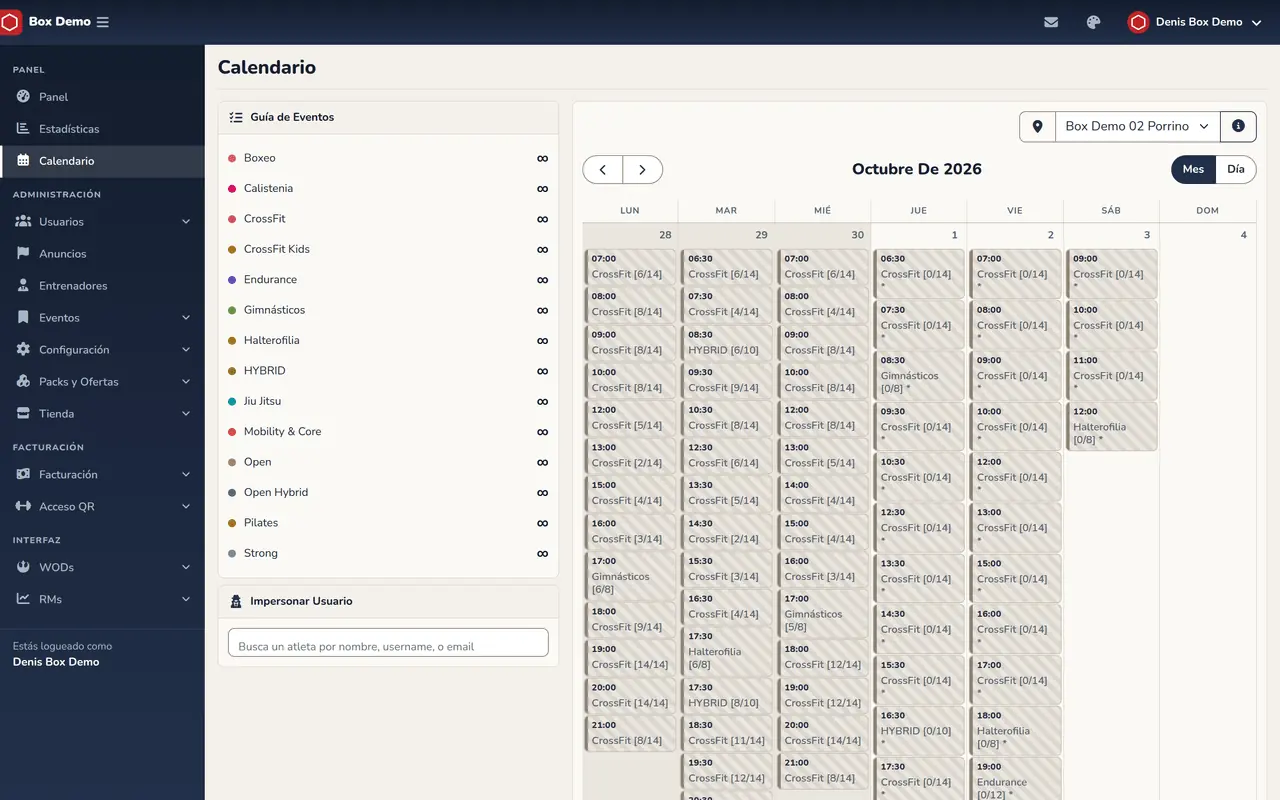Click the Denis Box Demo avatar
The height and width of the screenshot is (800, 1280).
point(1138,22)
